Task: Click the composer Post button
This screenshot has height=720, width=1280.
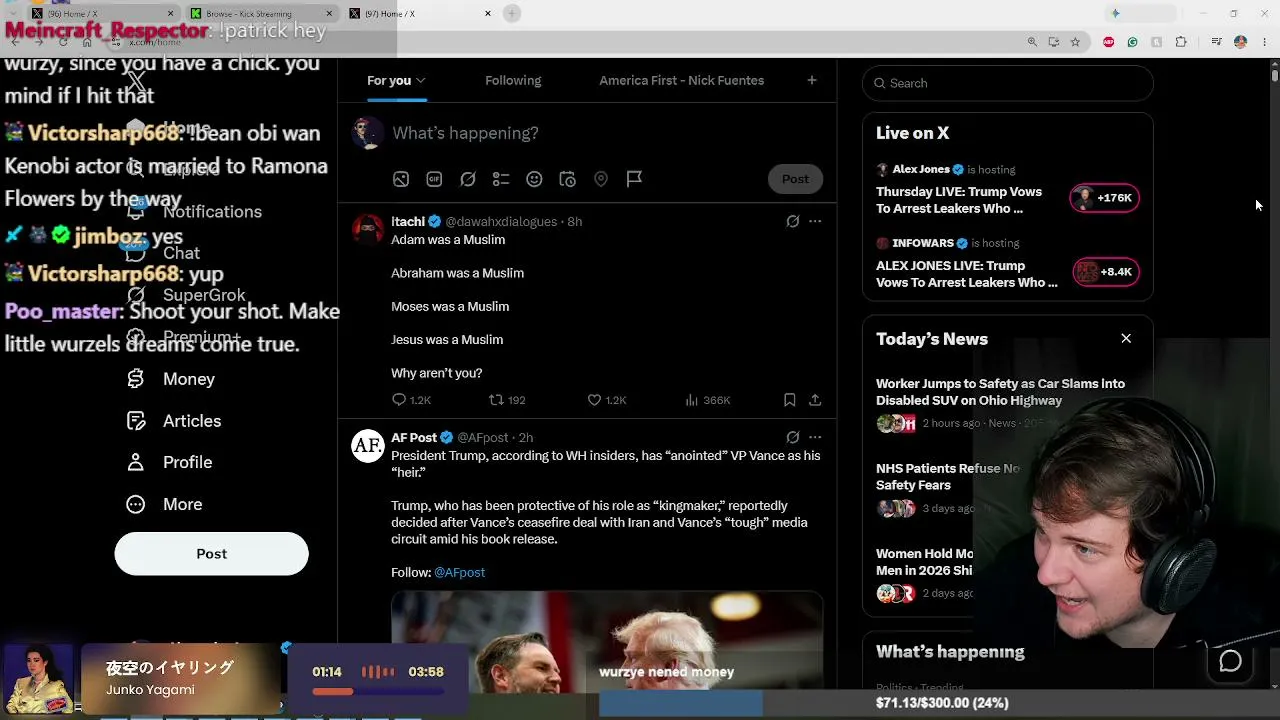Action: click(x=795, y=179)
